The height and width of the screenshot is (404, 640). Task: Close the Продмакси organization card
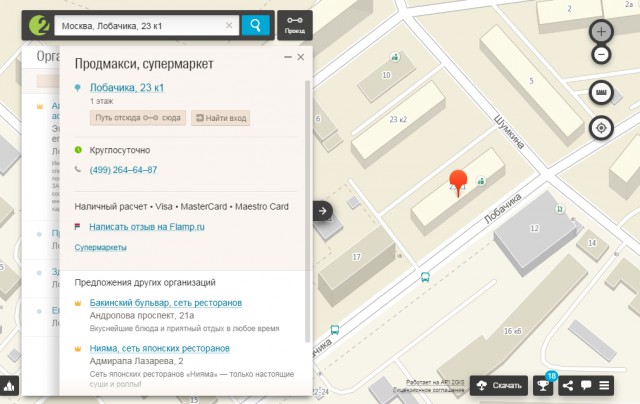click(301, 57)
